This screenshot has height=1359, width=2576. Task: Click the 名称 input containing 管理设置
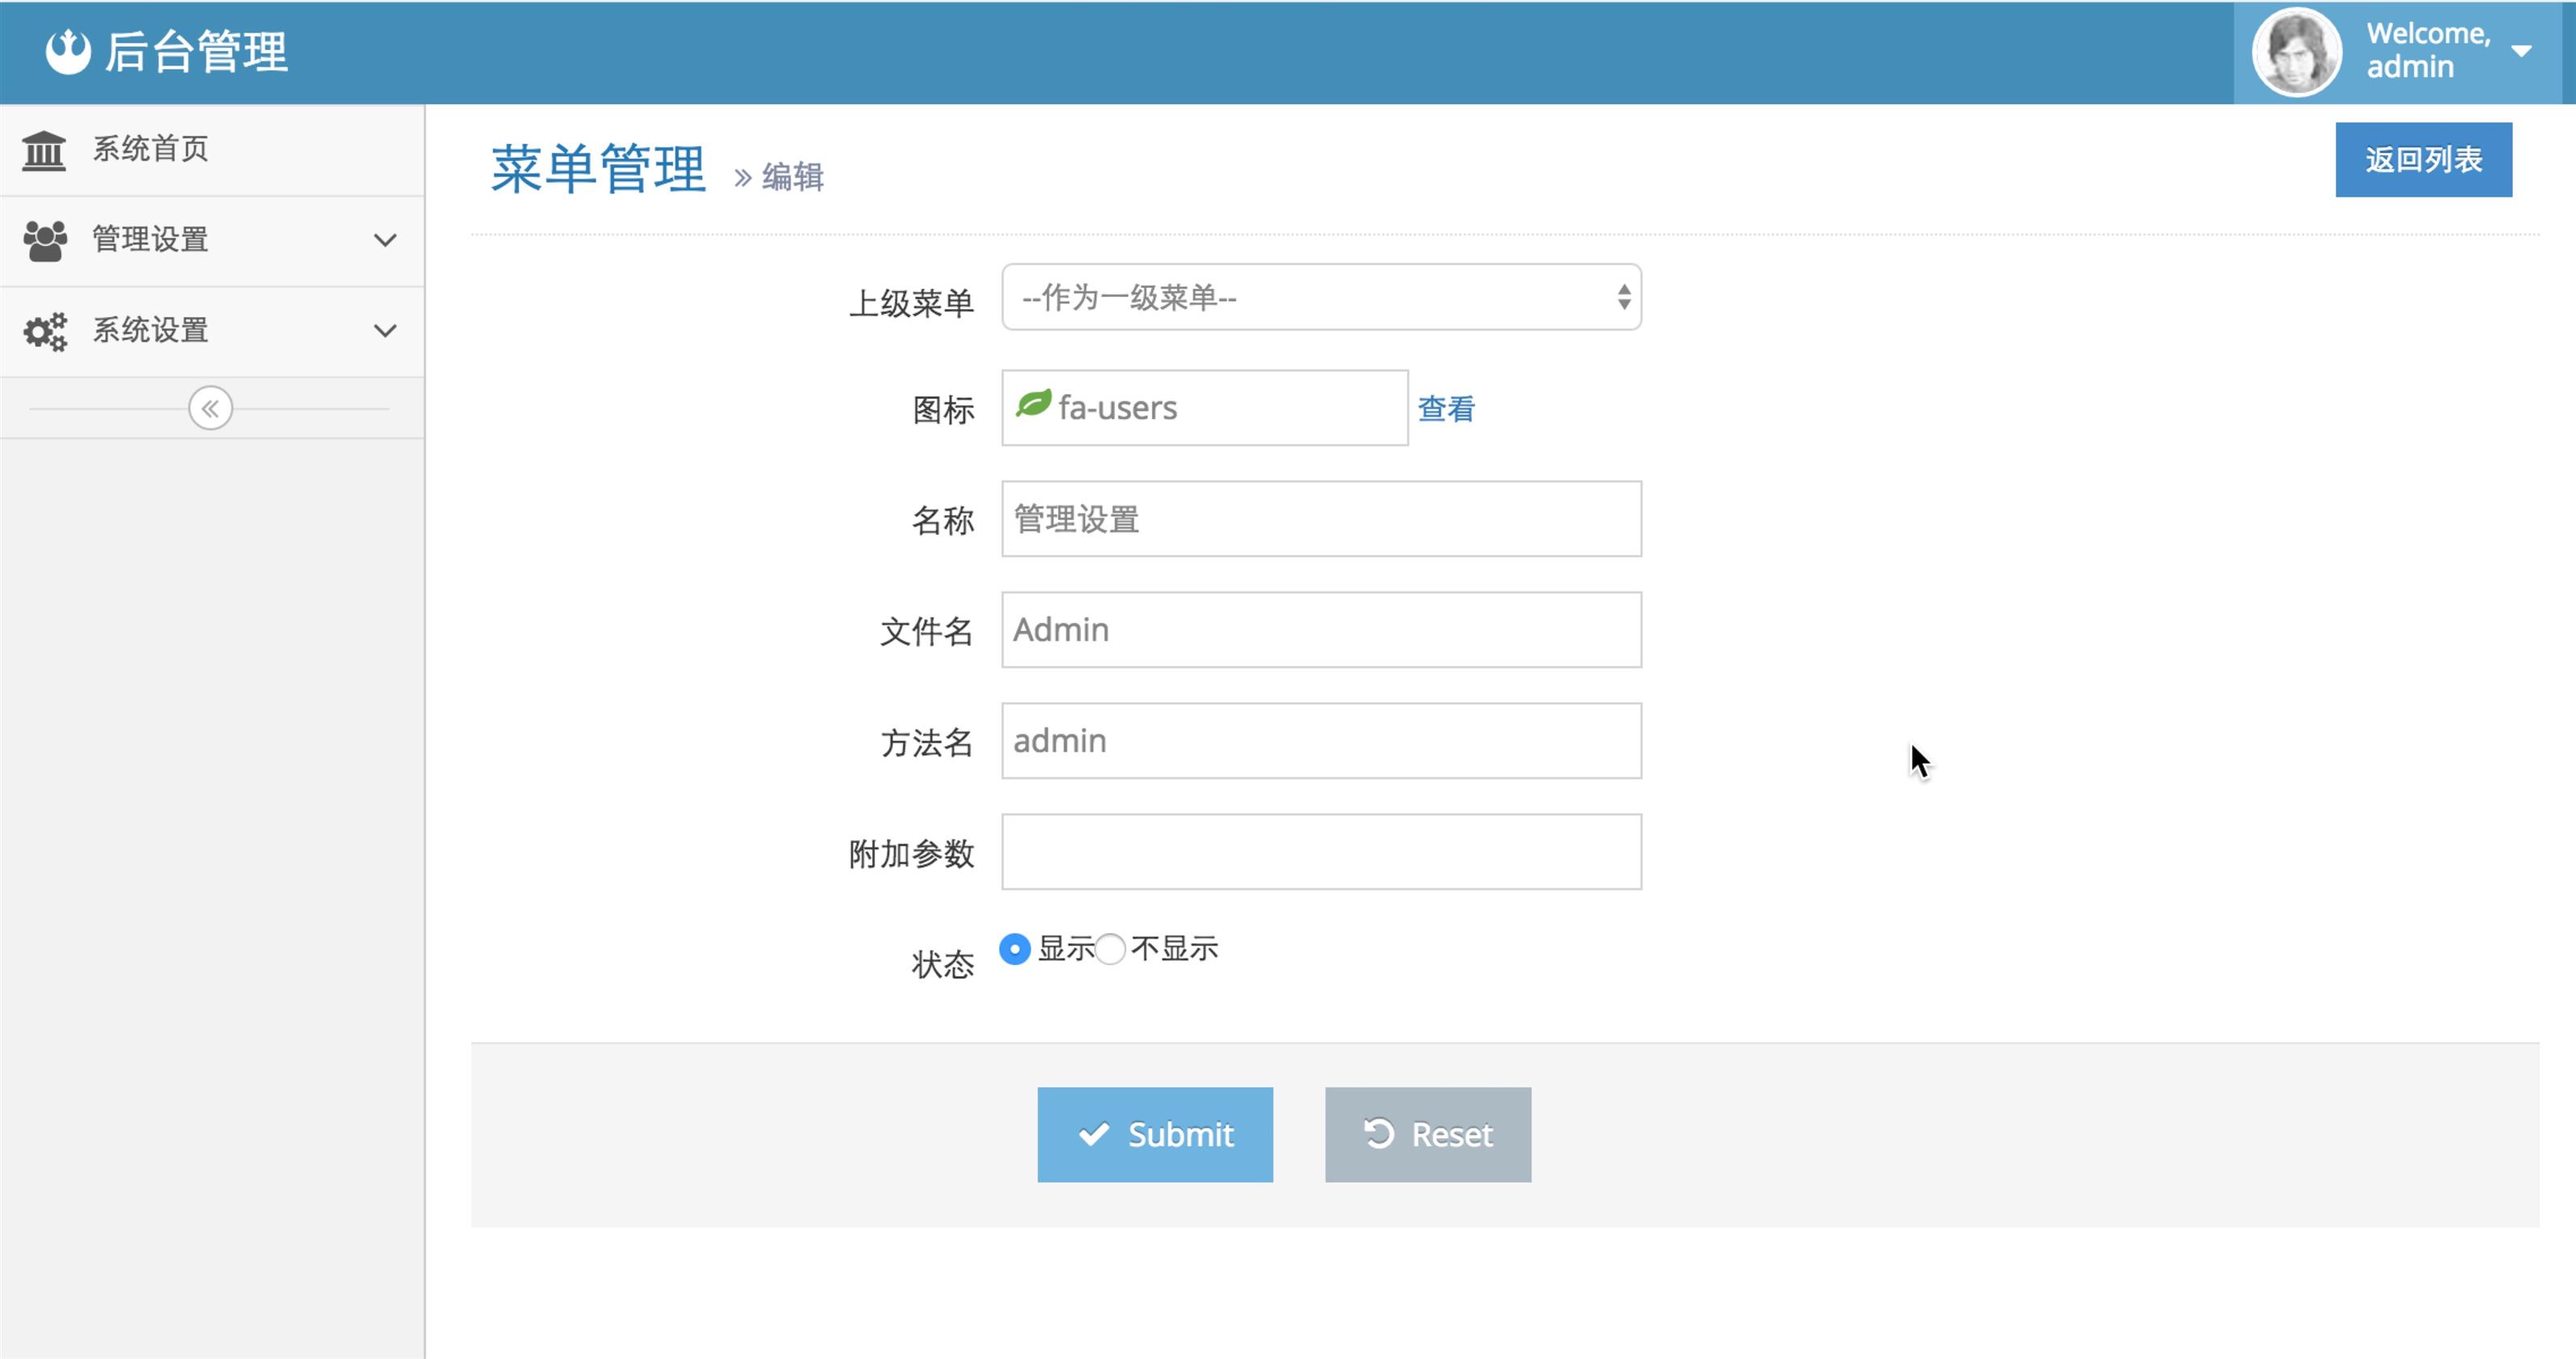[1320, 519]
